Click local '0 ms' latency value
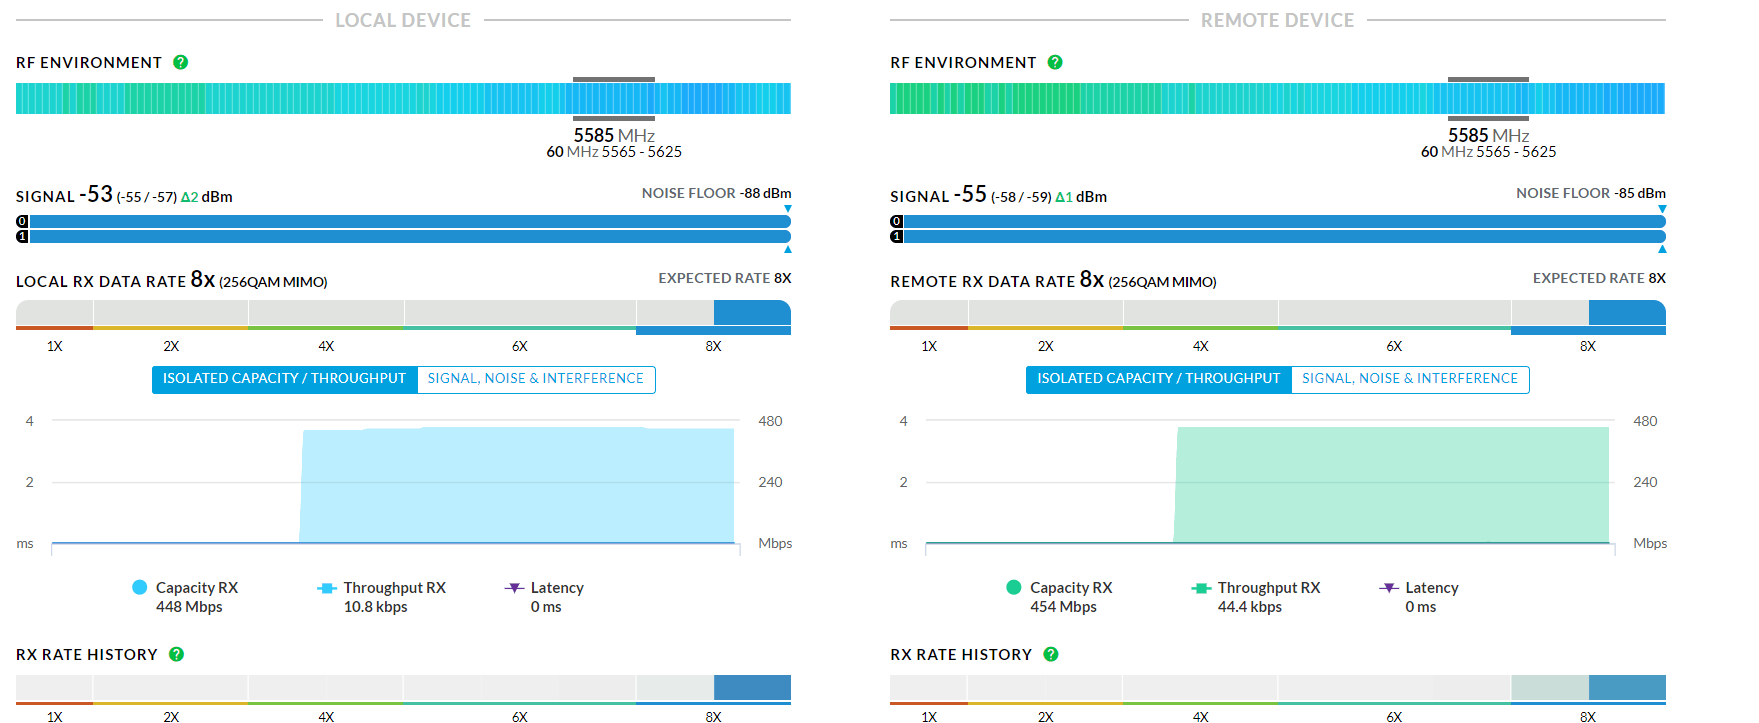 click(x=546, y=607)
